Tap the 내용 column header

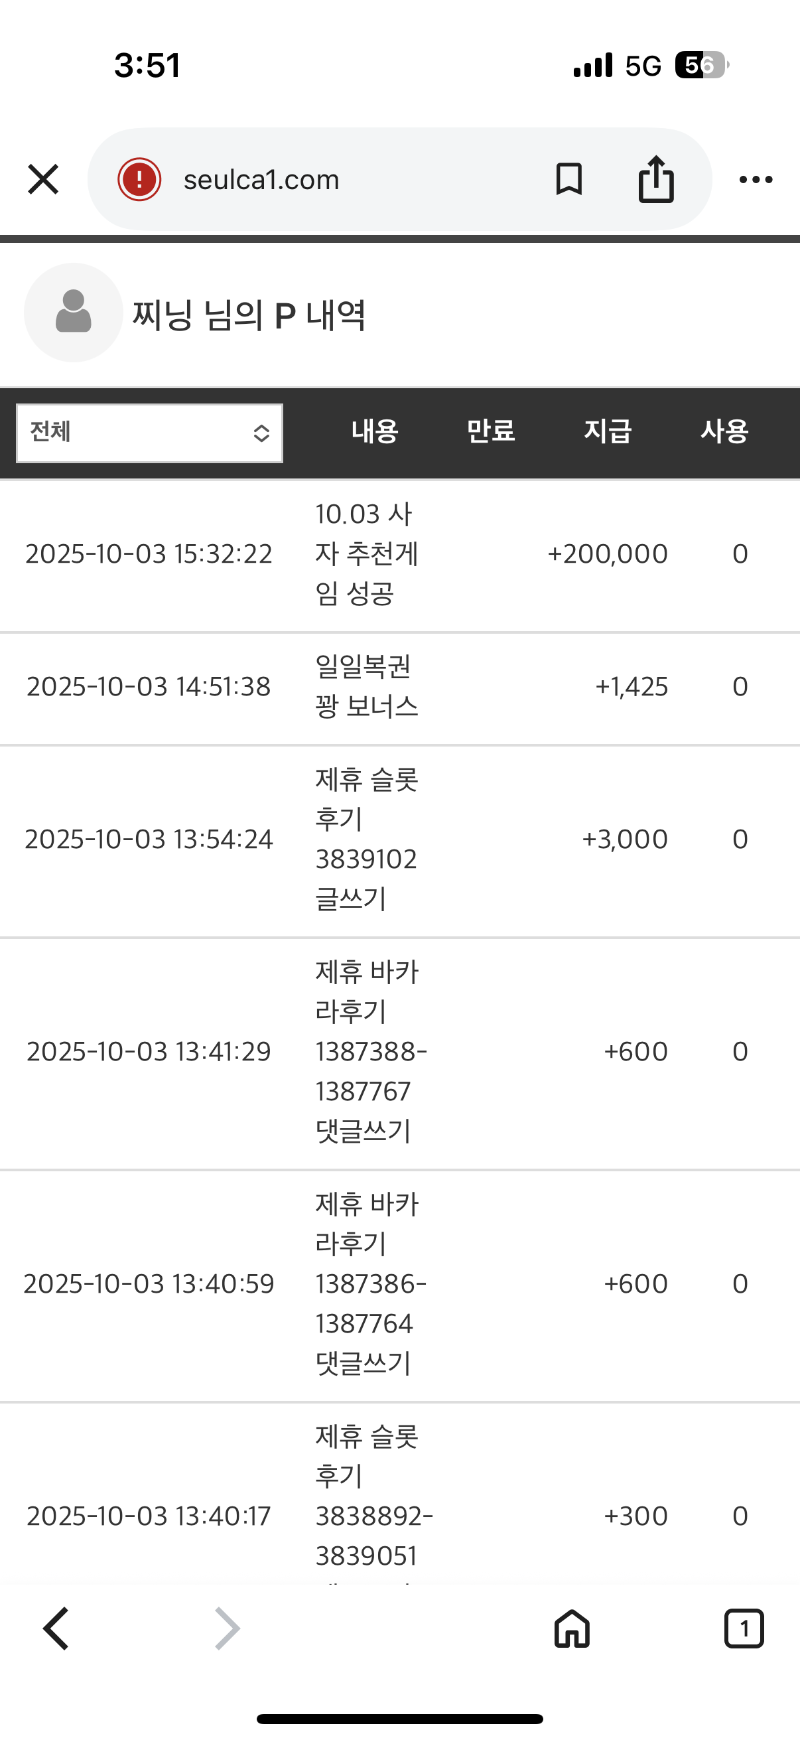(x=375, y=431)
